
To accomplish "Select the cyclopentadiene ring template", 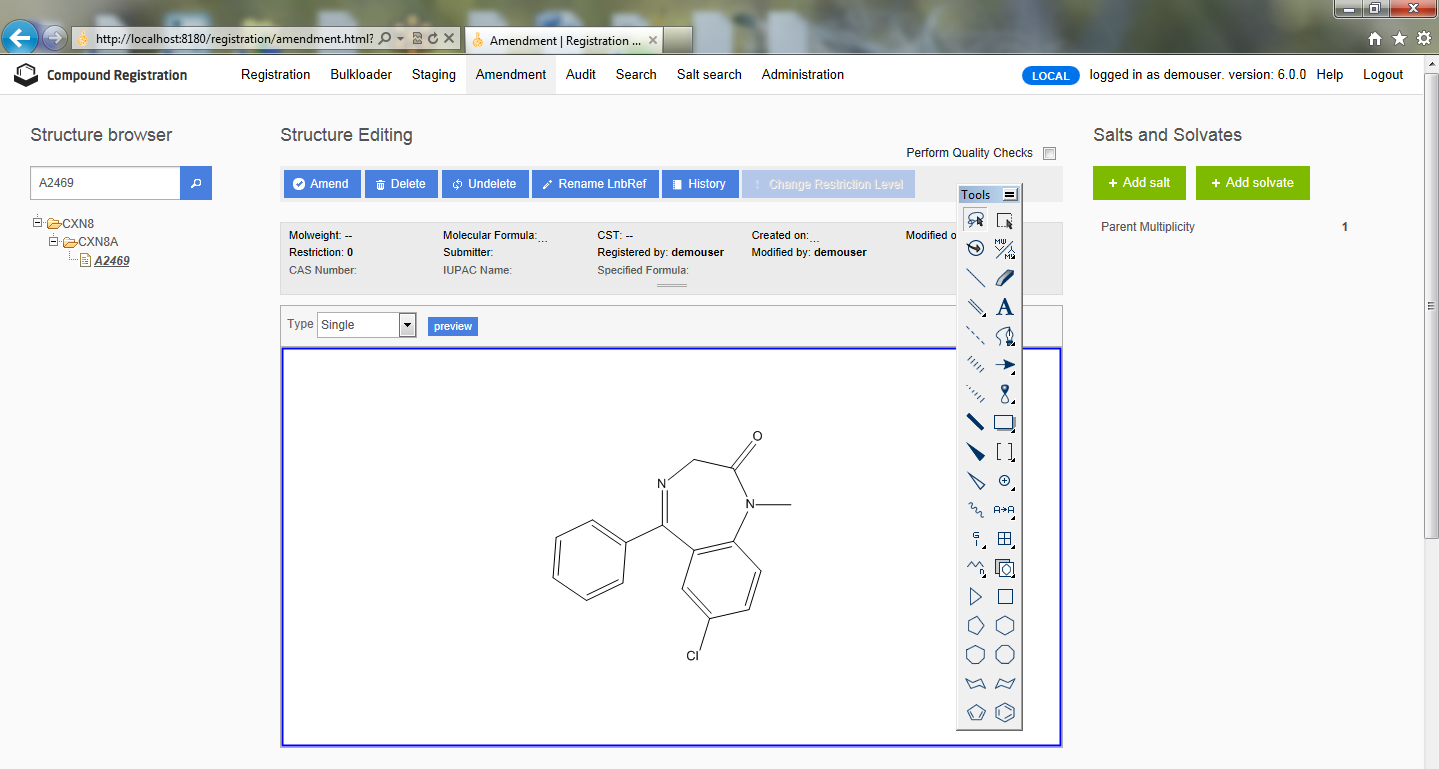I will click(x=975, y=712).
